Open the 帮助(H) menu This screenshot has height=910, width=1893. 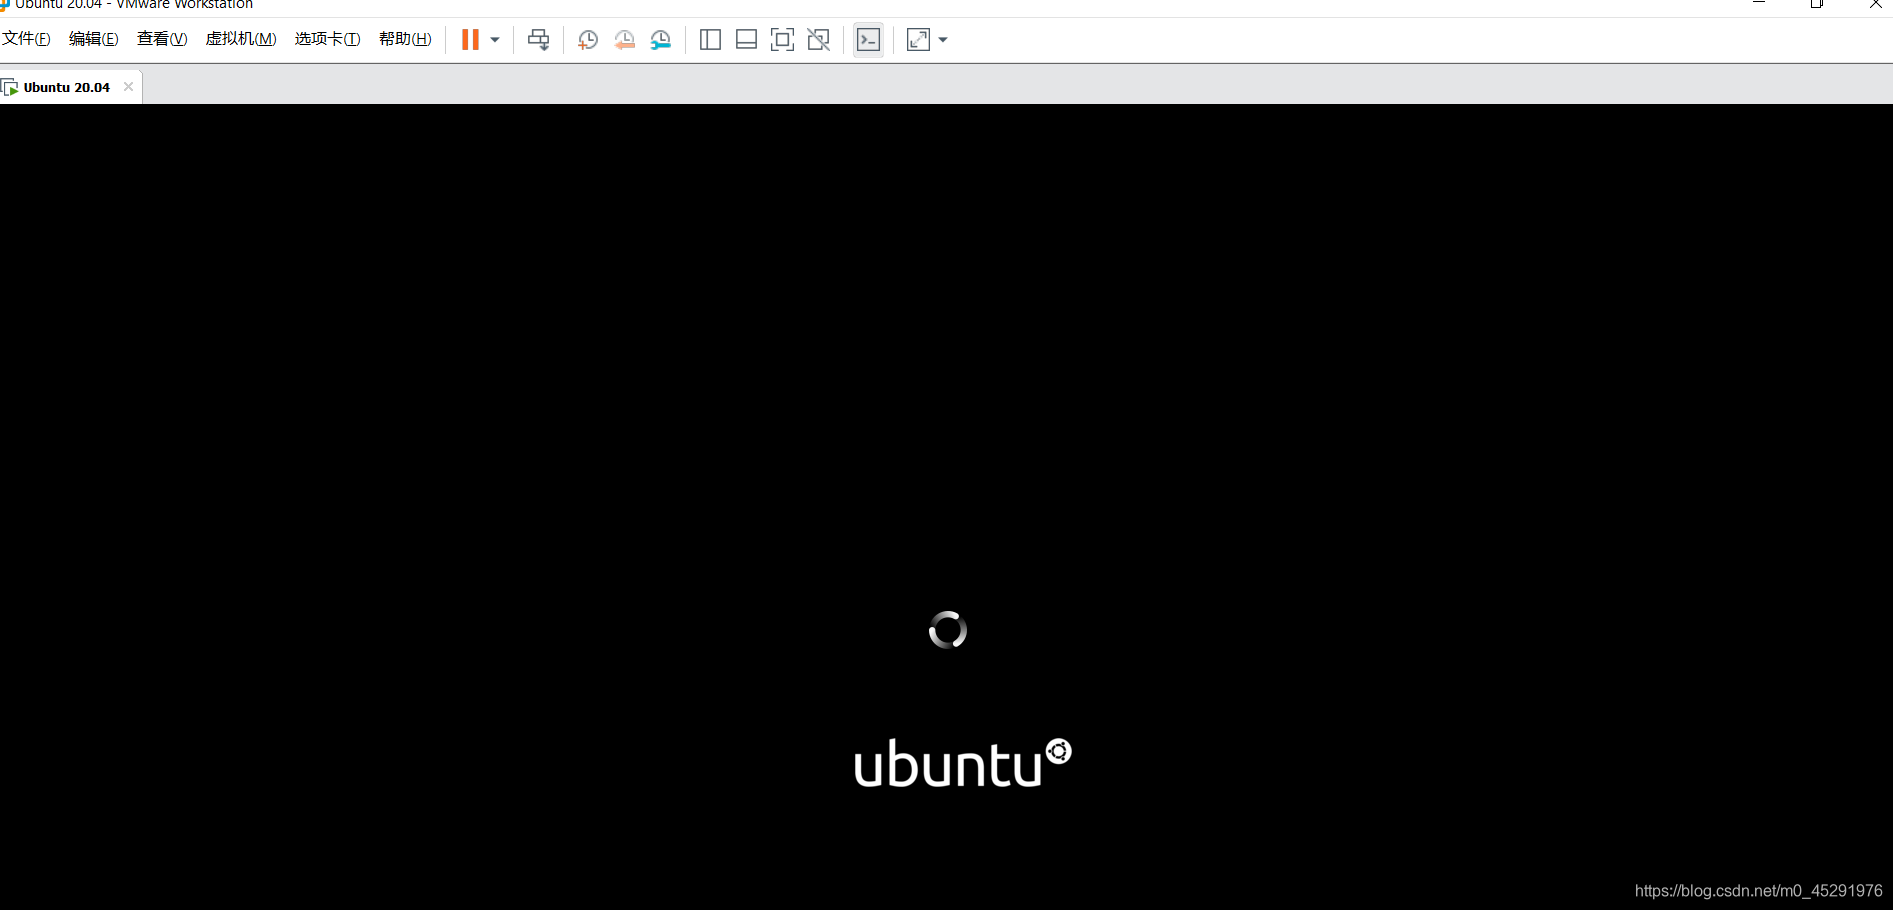pos(405,39)
